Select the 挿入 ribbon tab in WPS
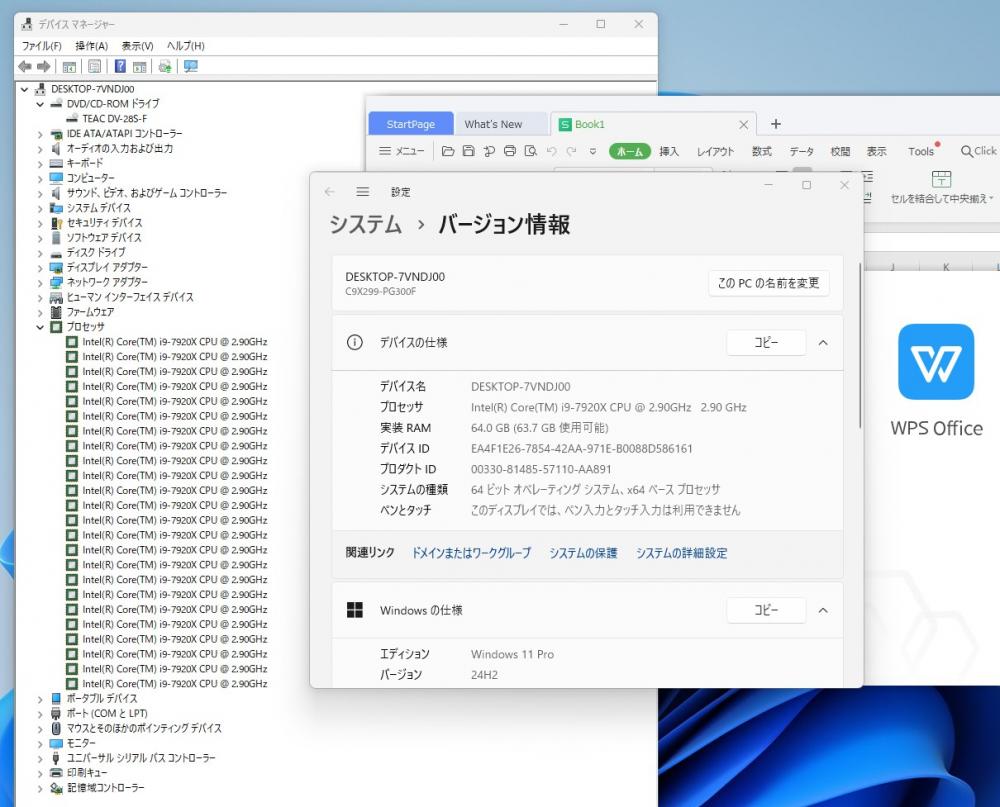The height and width of the screenshot is (807, 1000). (668, 151)
